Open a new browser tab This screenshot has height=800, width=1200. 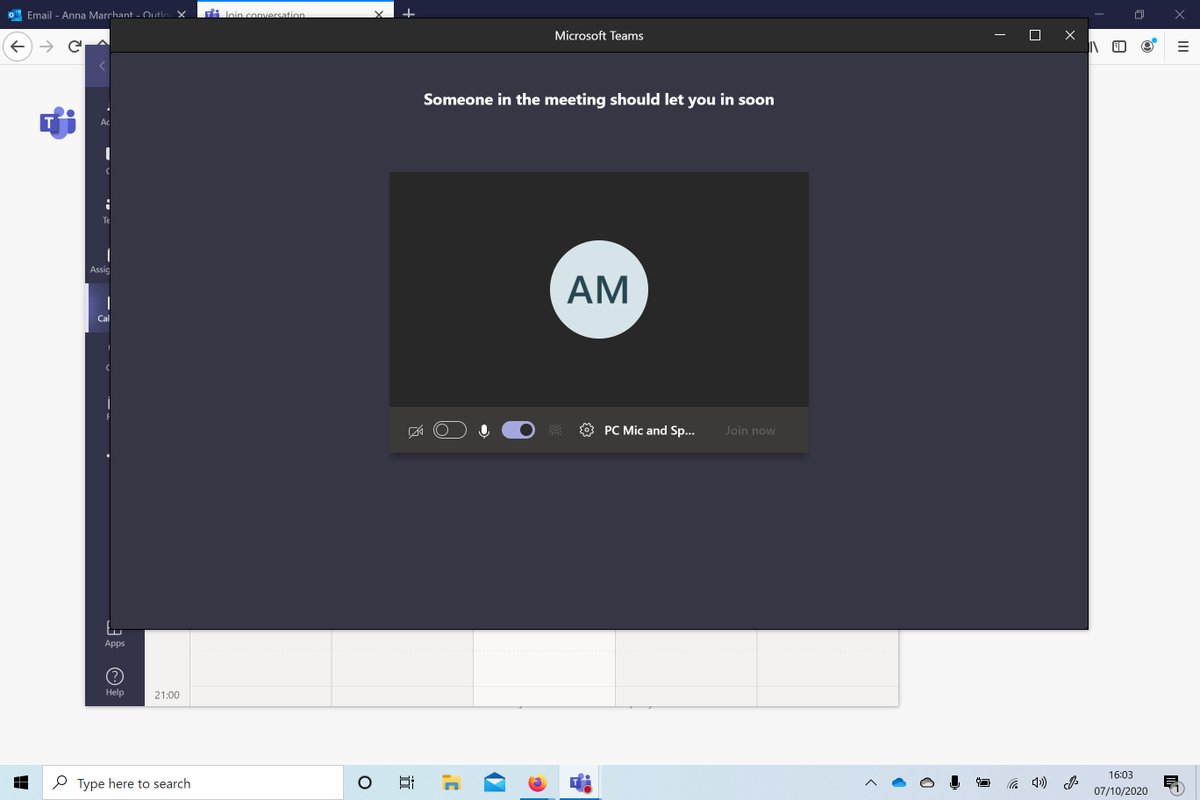[x=409, y=14]
